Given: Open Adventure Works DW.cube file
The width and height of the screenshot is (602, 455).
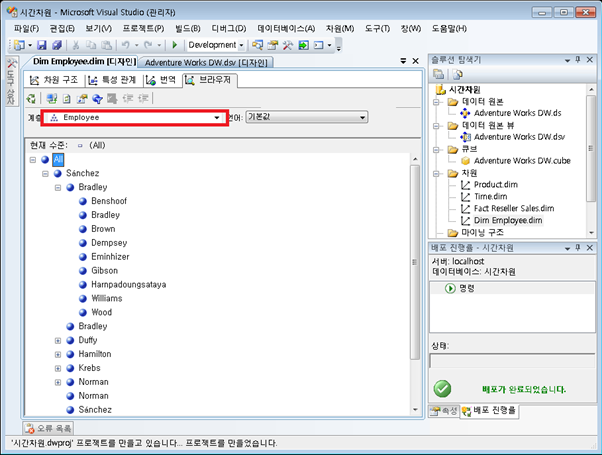Looking at the screenshot, I should pyautogui.click(x=522, y=161).
